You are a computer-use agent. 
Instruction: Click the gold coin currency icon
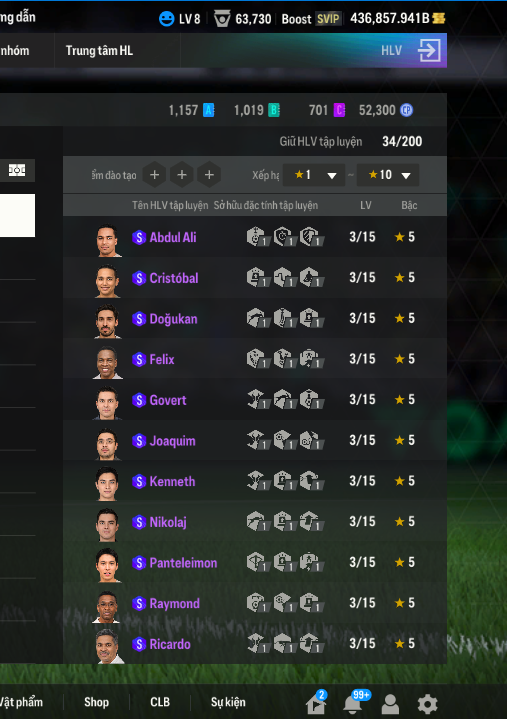coord(439,18)
